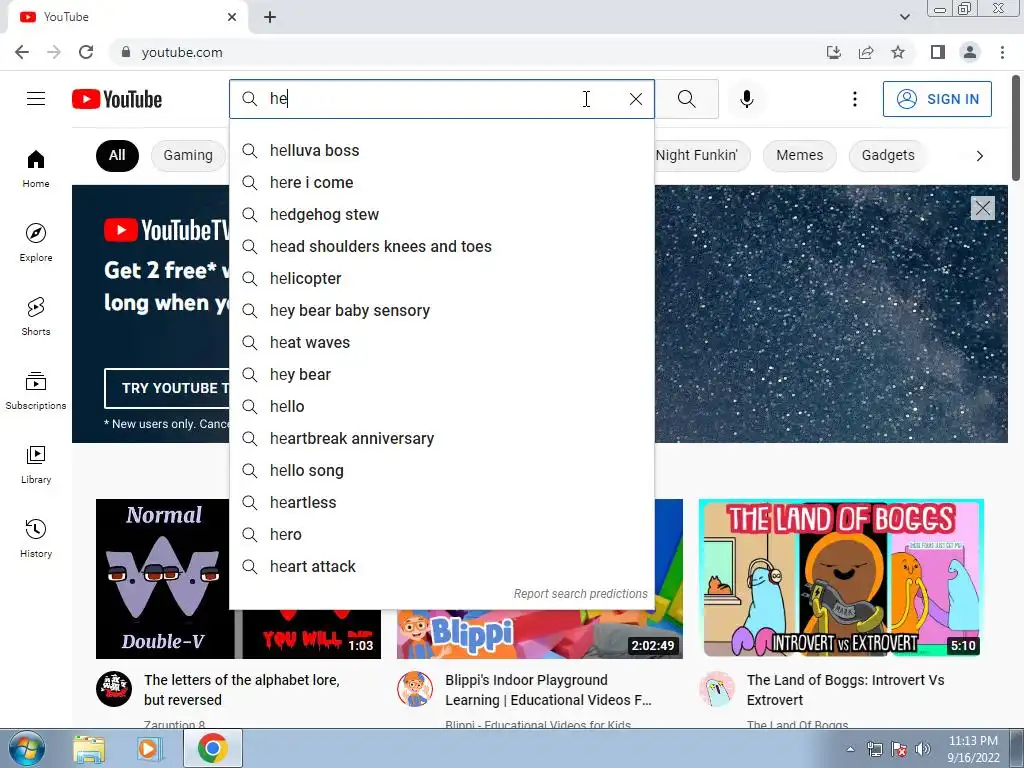The height and width of the screenshot is (768, 1024).
Task: Click alphabet lore channel avatar
Action: click(114, 689)
